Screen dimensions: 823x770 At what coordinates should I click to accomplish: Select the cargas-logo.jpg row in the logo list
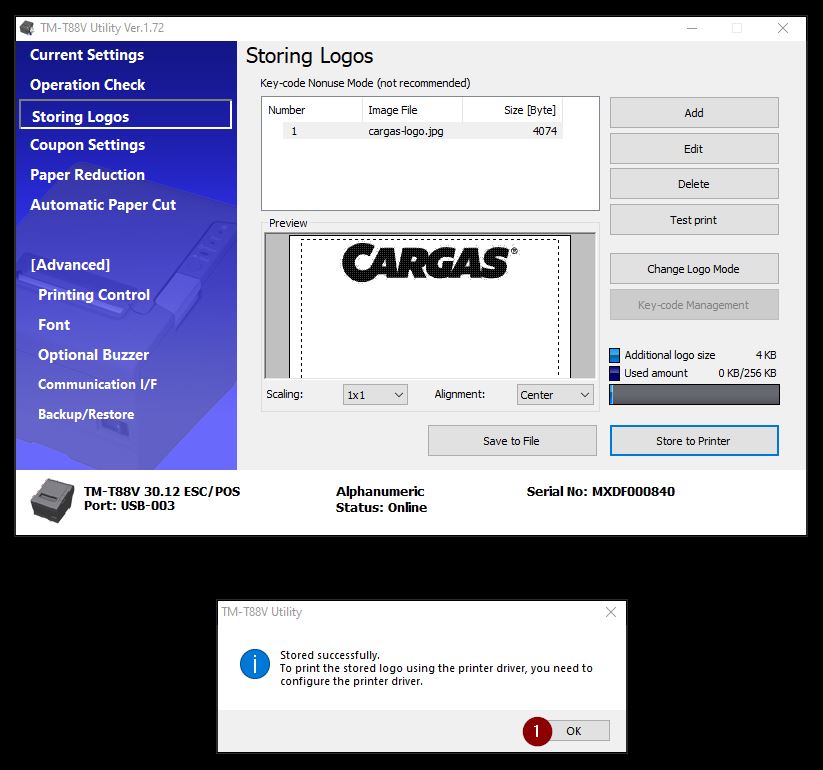423,131
